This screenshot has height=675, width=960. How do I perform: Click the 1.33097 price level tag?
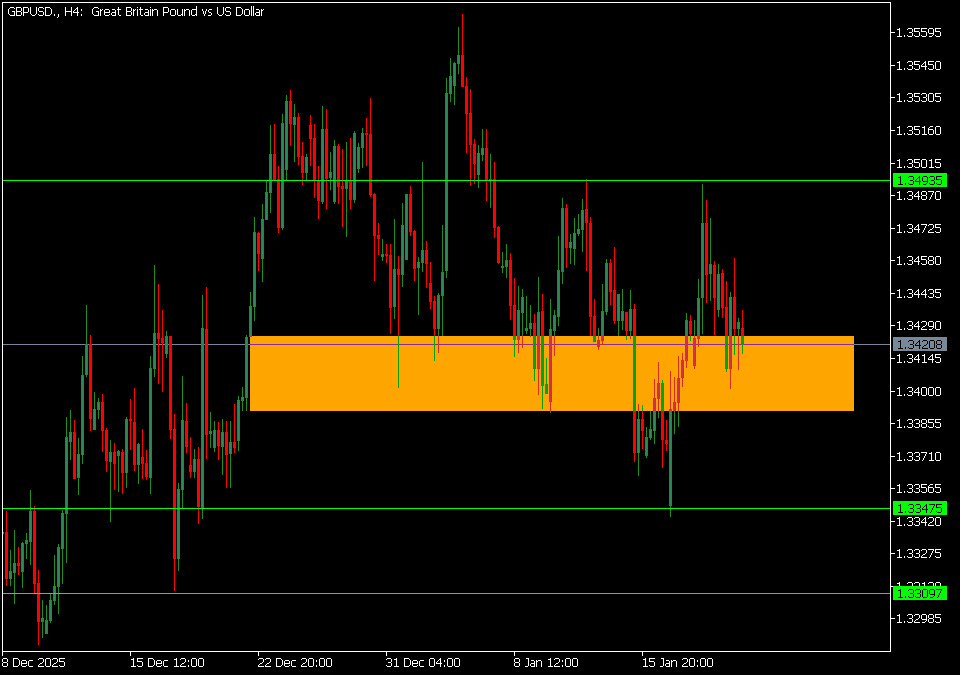tap(919, 593)
